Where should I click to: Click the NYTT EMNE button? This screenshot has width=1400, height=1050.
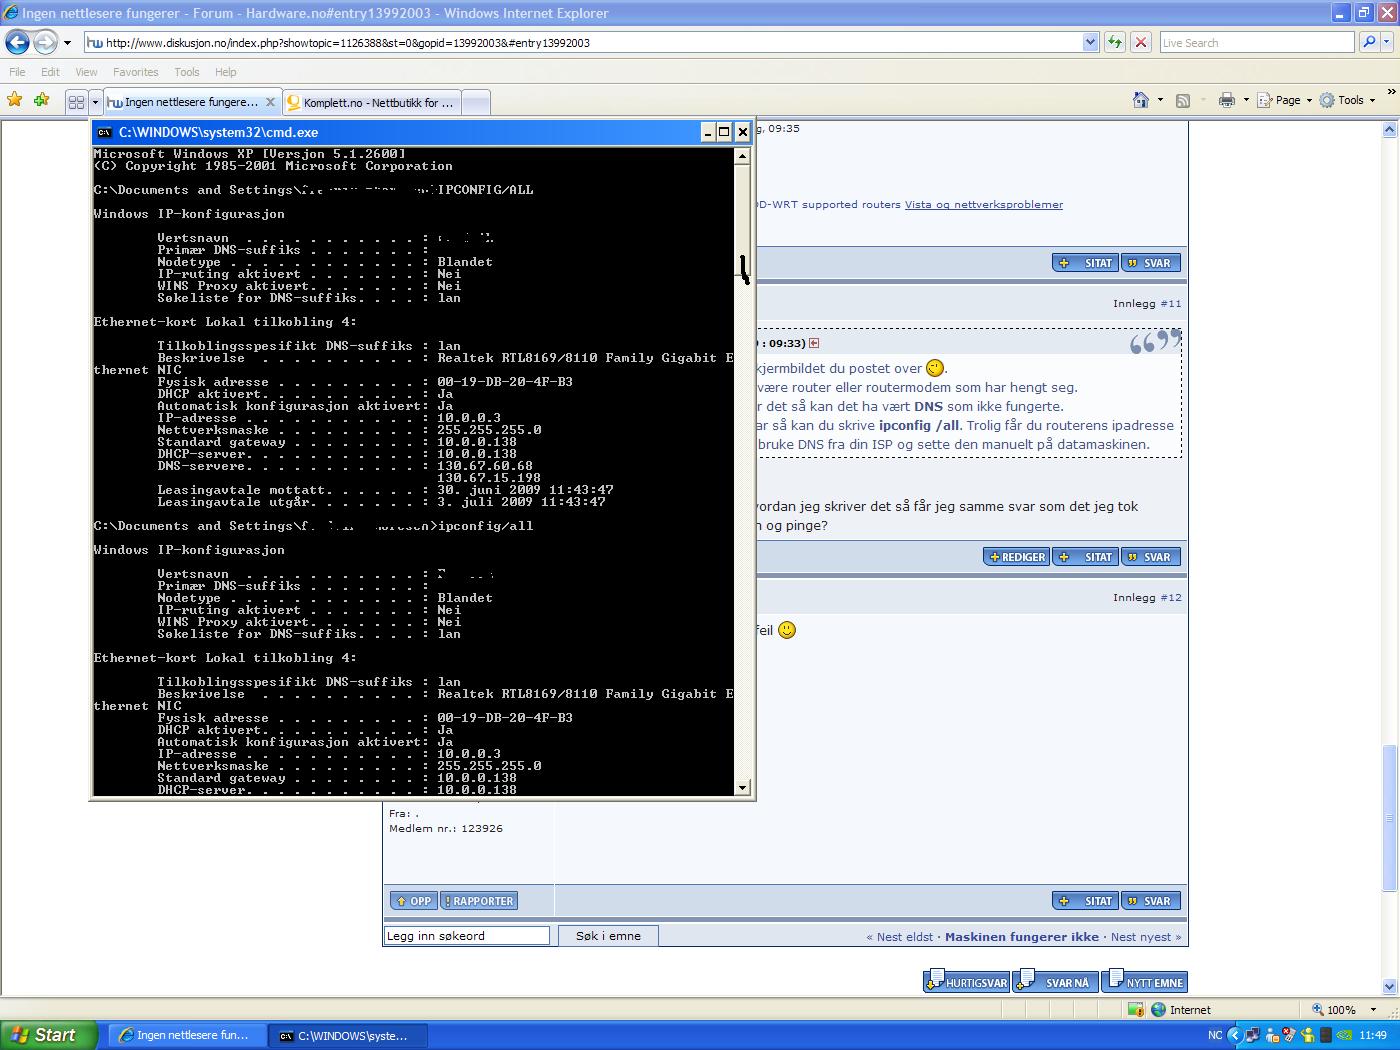(1144, 982)
